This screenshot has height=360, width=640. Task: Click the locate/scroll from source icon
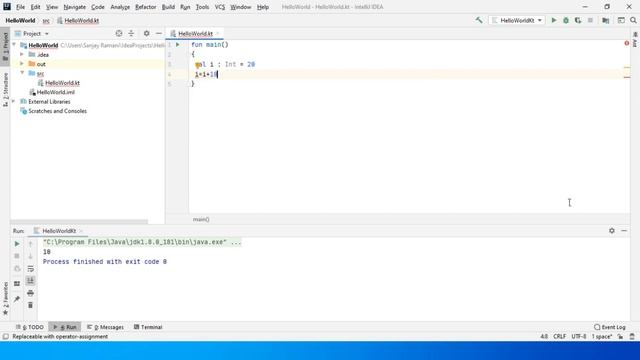pos(119,33)
